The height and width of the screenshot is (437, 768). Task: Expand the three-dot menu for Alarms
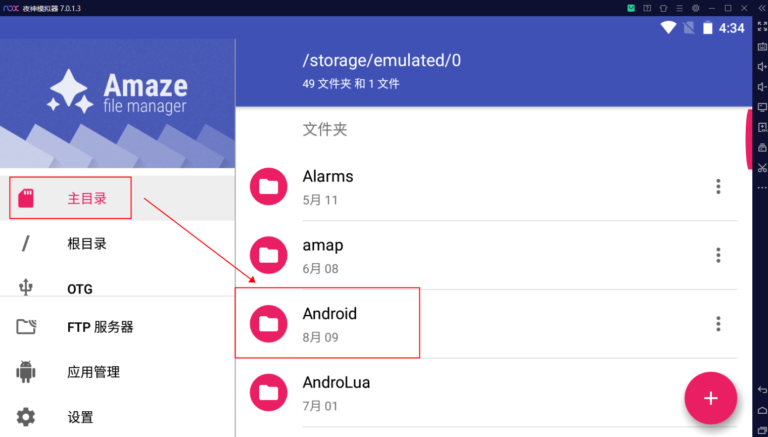pos(718,187)
